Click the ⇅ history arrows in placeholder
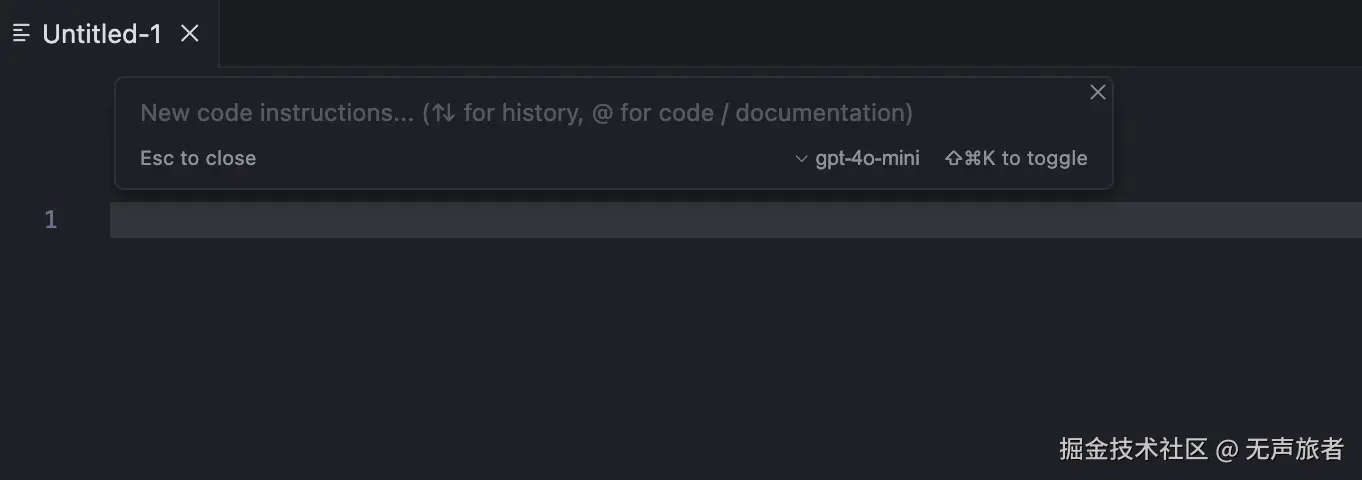This screenshot has width=1362, height=480. pos(443,113)
